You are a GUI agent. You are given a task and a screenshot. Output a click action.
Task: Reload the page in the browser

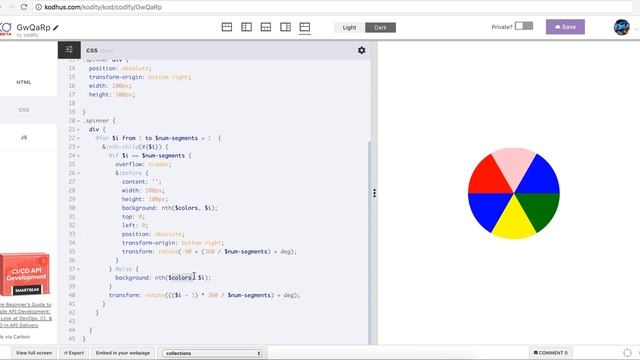(24, 7)
